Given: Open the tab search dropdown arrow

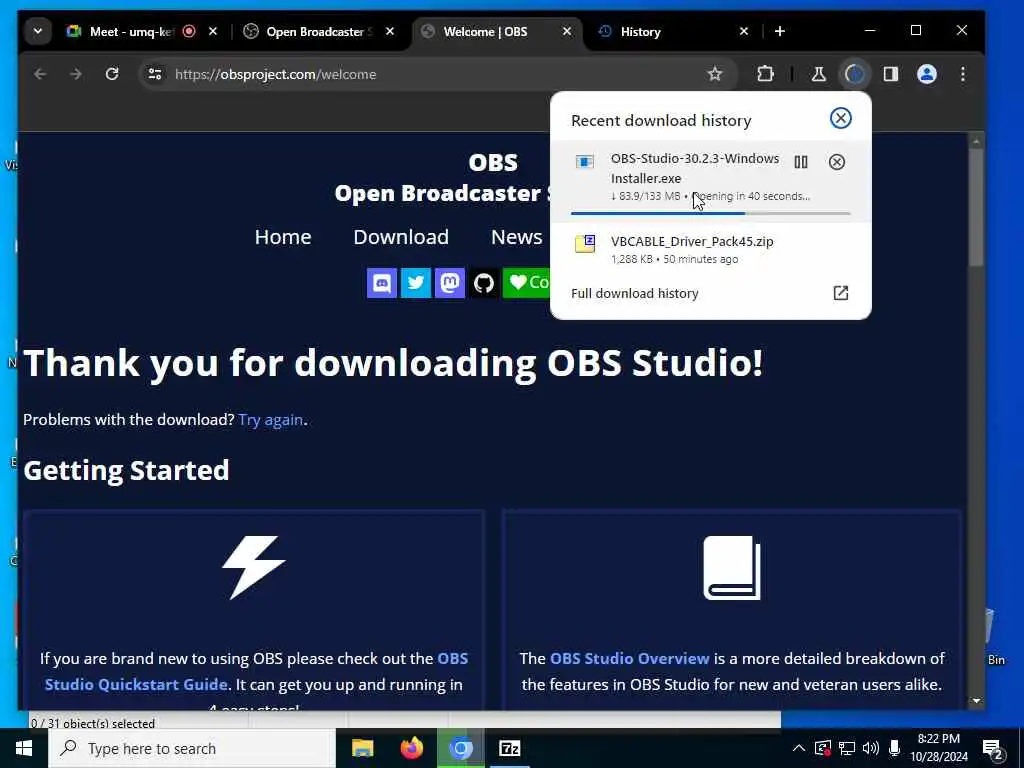Looking at the screenshot, I should tap(38, 31).
